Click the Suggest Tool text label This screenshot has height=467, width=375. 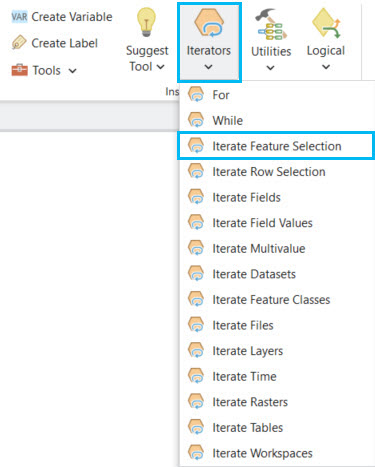pos(147,59)
